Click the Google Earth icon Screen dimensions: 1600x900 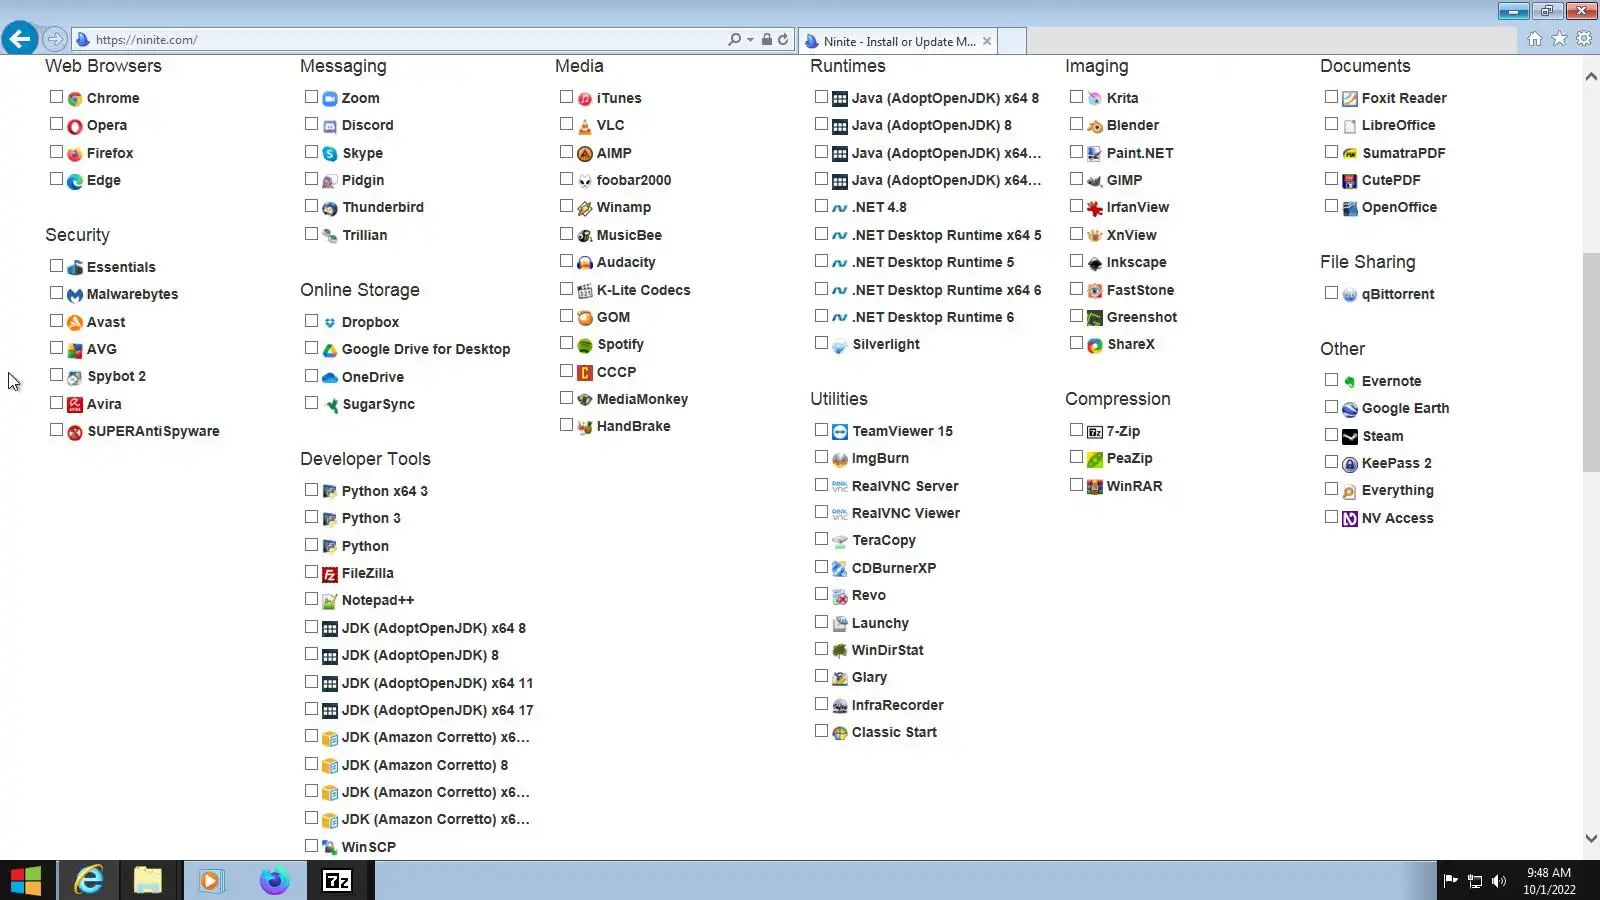[1350, 409]
